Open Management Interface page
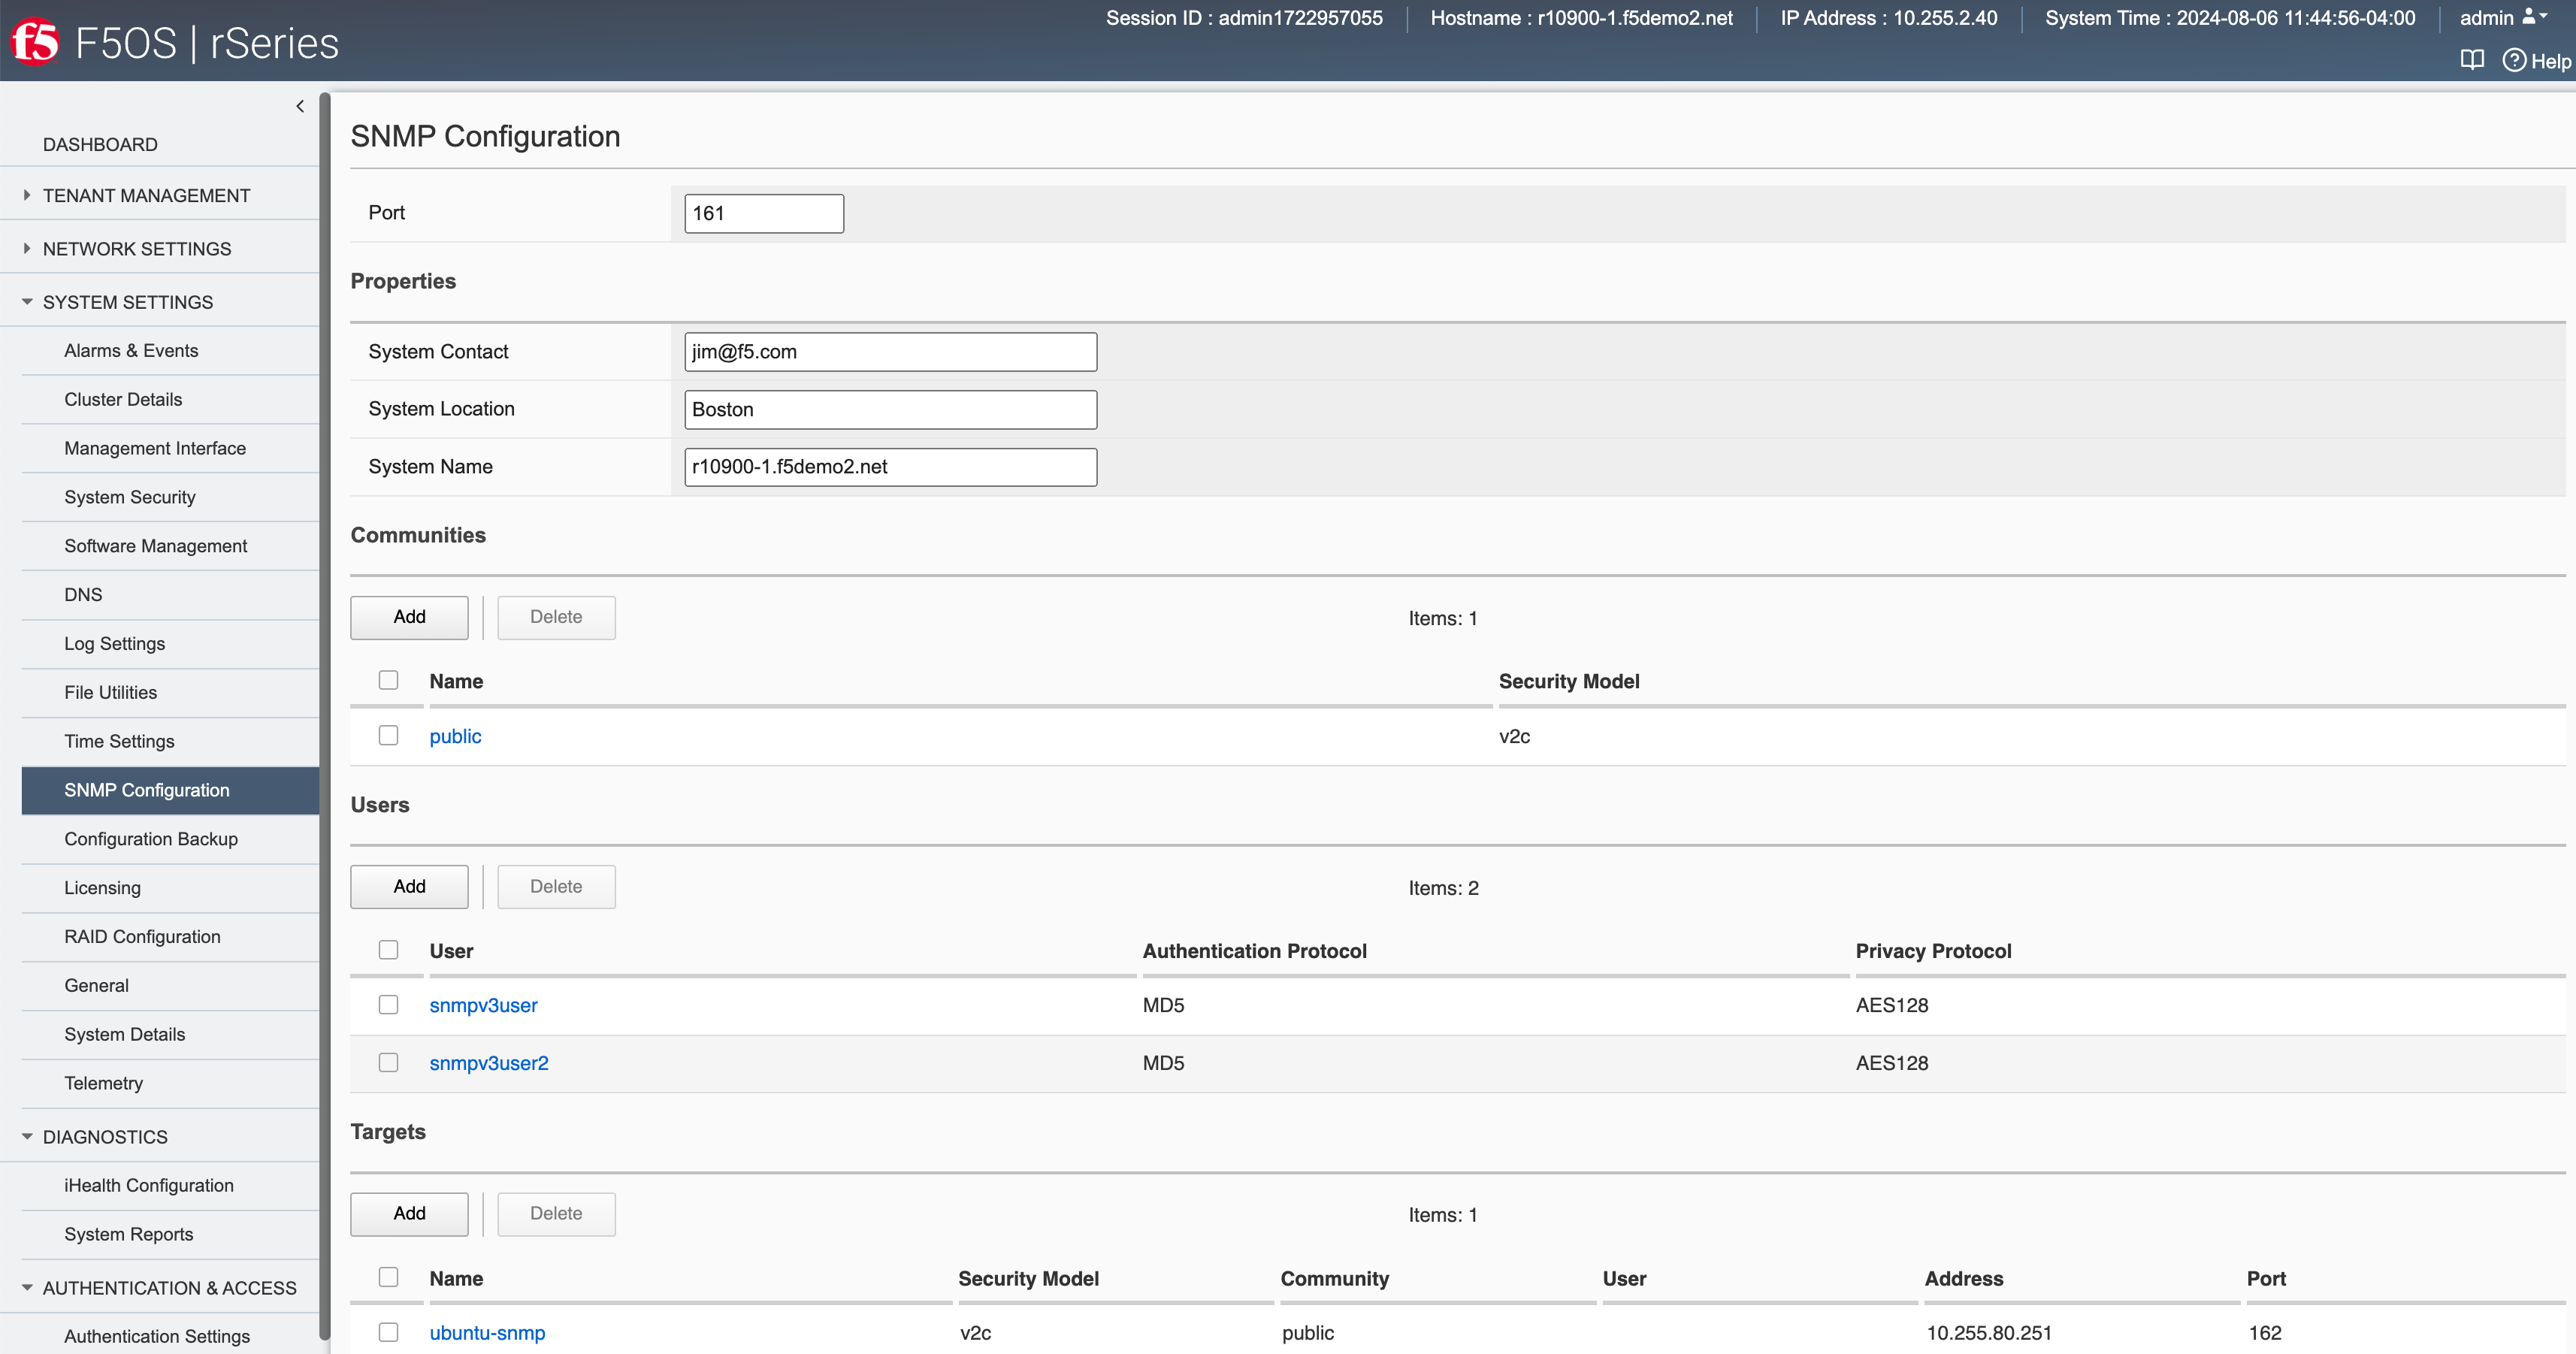 (155, 449)
